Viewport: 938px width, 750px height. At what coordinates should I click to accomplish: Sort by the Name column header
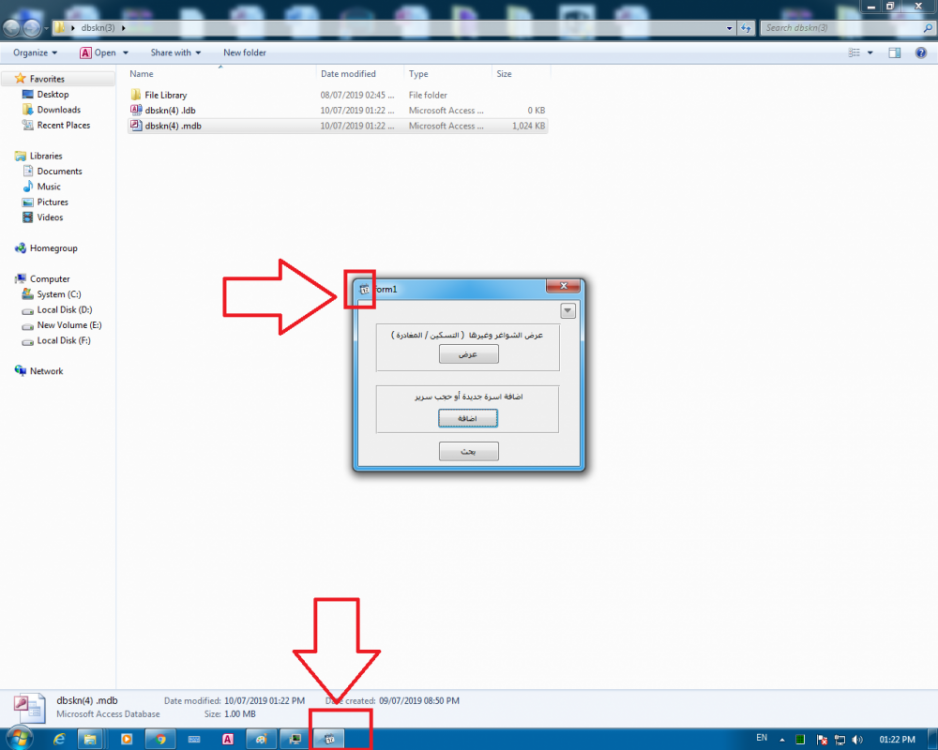tap(221, 74)
